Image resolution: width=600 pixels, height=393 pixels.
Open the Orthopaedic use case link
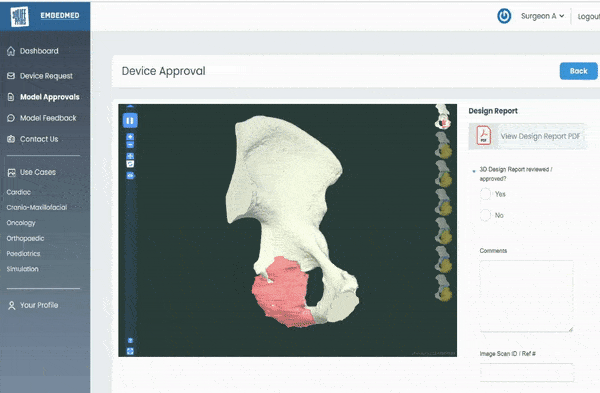(25, 238)
